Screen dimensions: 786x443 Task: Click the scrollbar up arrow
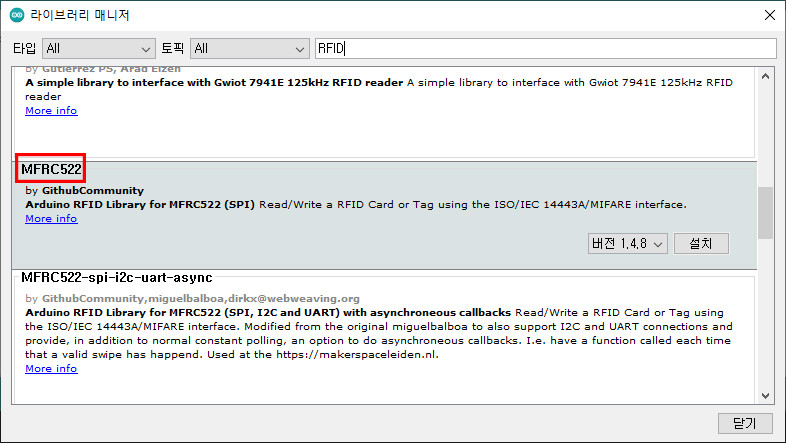[x=765, y=76]
